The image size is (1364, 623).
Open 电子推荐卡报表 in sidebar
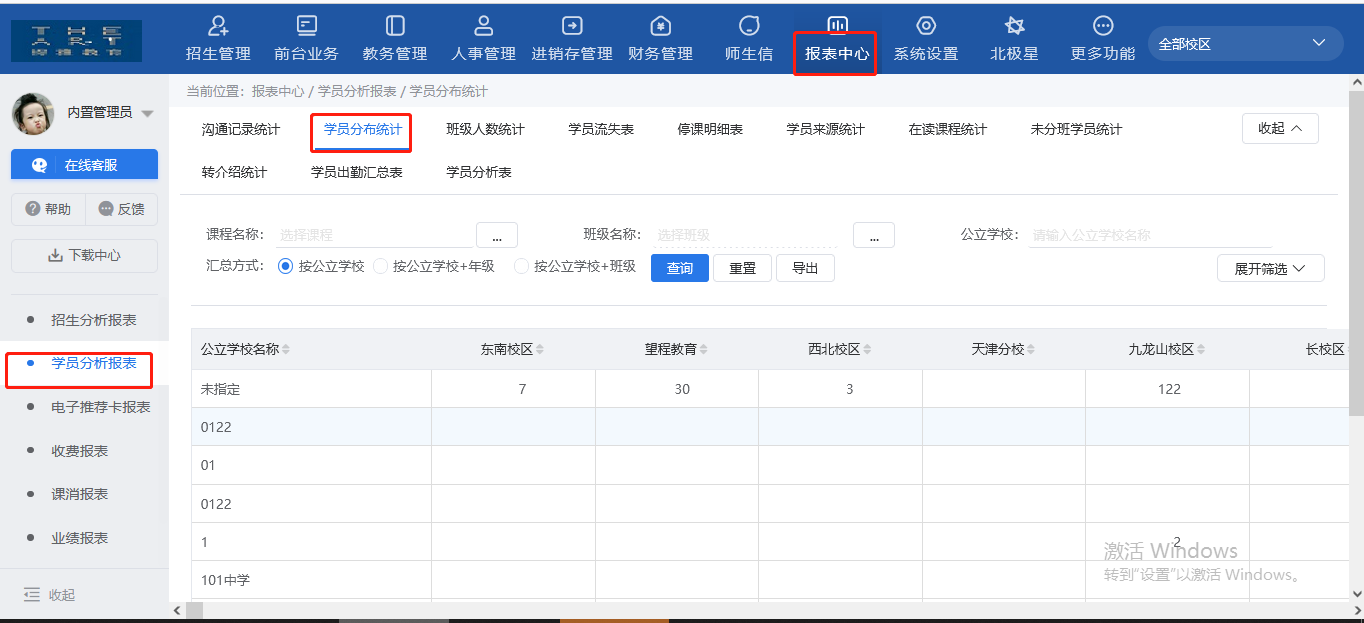coord(101,407)
